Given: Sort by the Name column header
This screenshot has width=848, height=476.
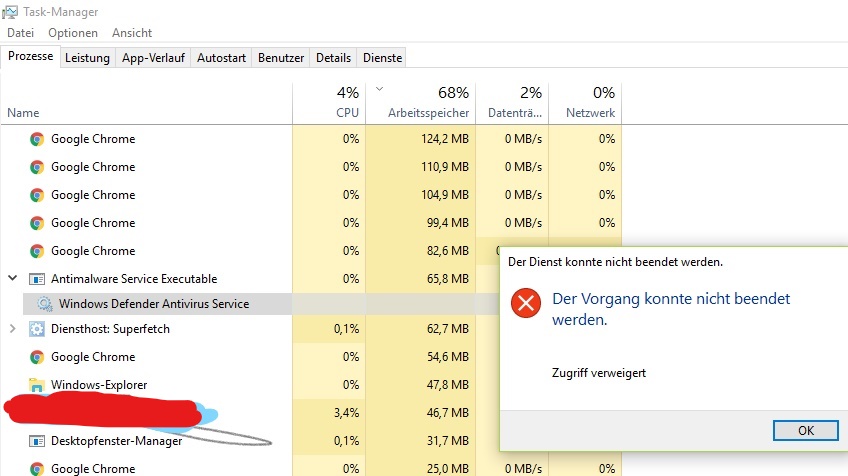Looking at the screenshot, I should coord(146,104).
